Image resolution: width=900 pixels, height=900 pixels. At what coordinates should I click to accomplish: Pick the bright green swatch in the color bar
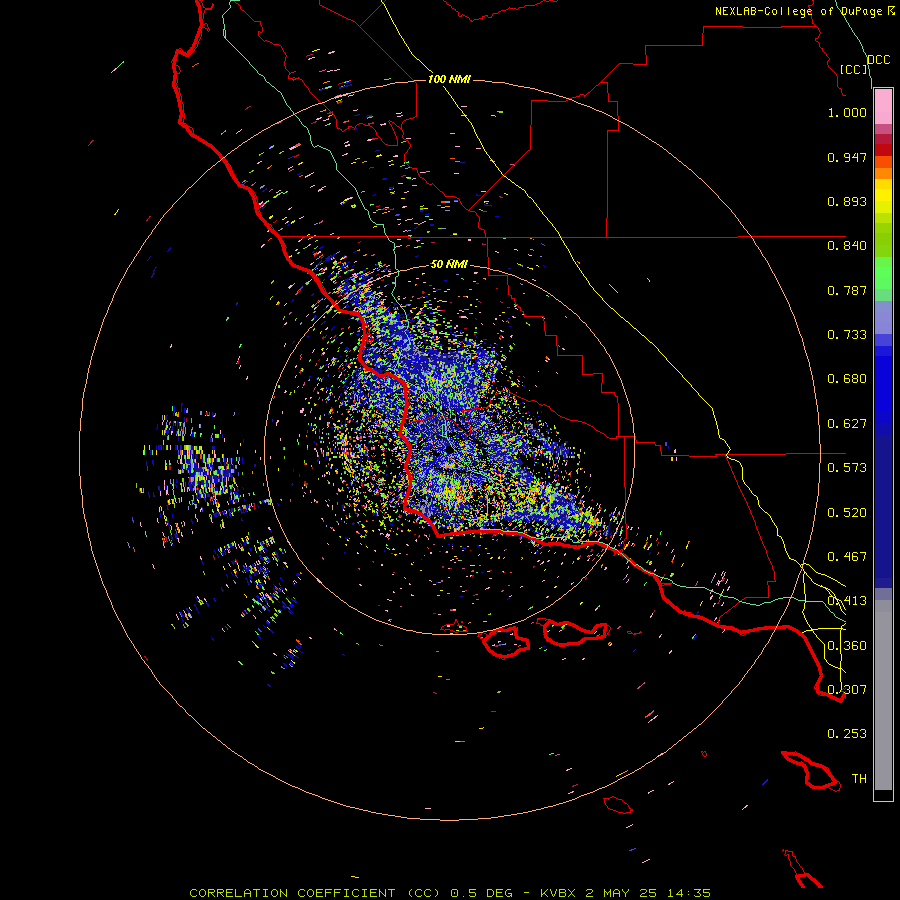(883, 273)
